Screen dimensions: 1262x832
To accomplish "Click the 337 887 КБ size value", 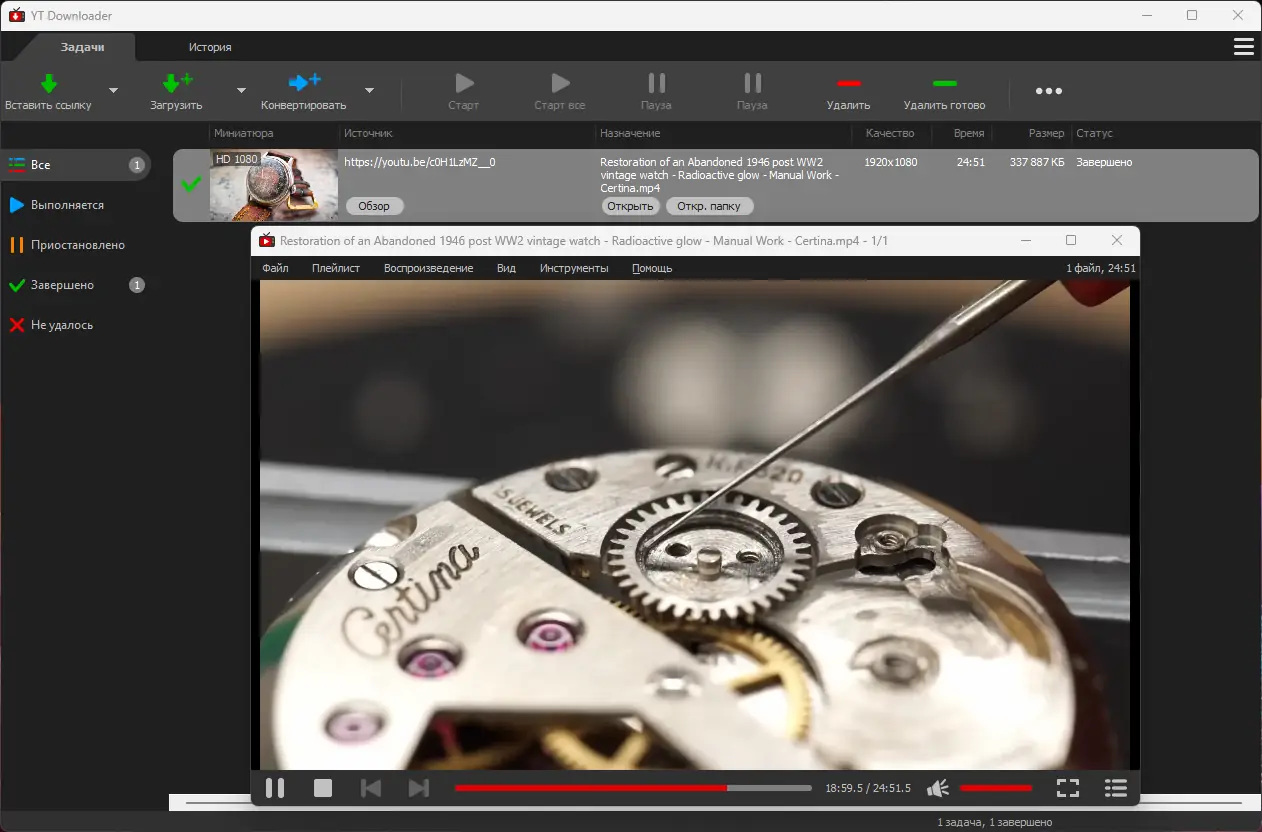I will 1037,161.
